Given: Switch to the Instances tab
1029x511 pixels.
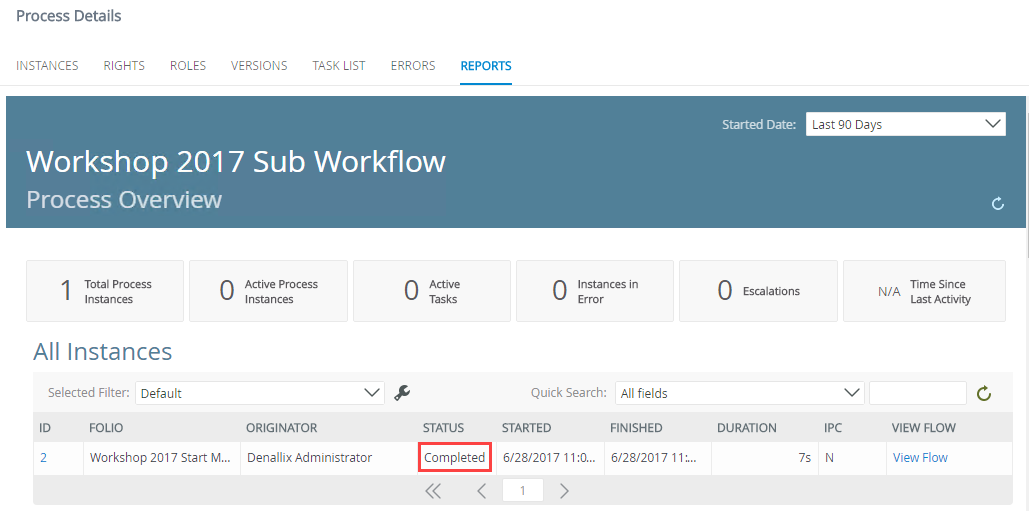Looking at the screenshot, I should click(47, 66).
